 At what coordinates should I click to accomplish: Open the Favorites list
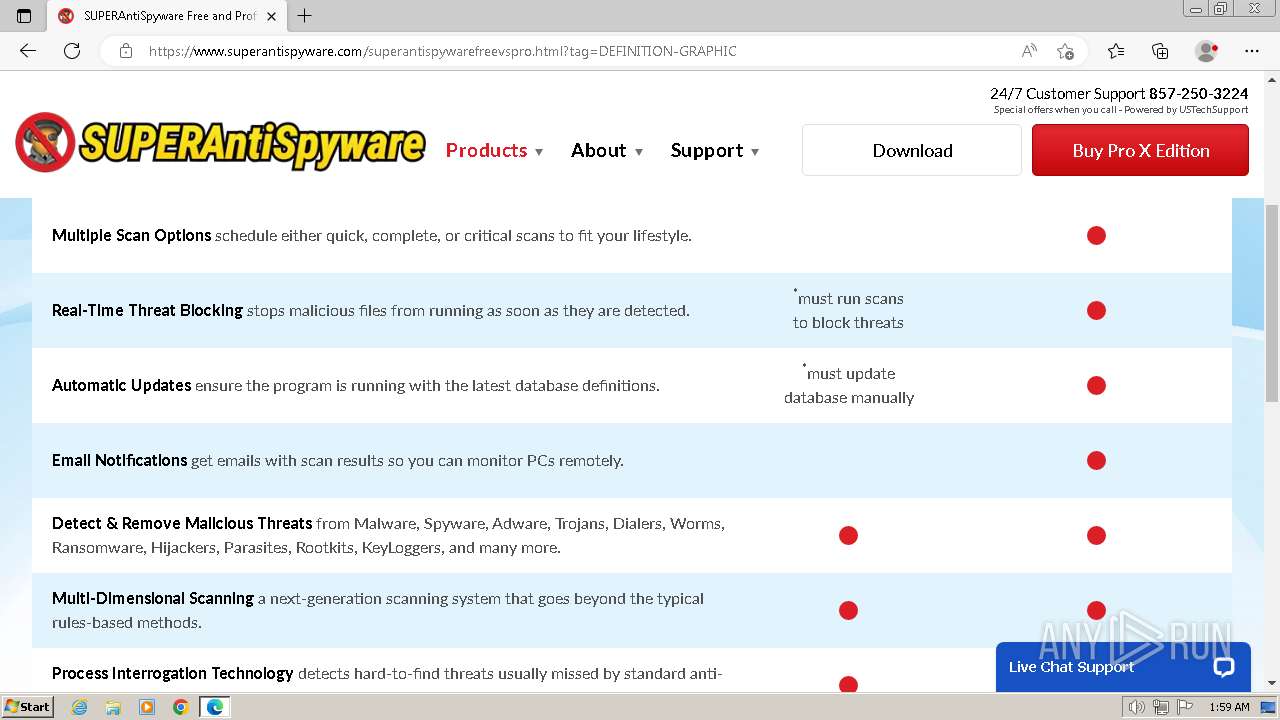pyautogui.click(x=1116, y=51)
